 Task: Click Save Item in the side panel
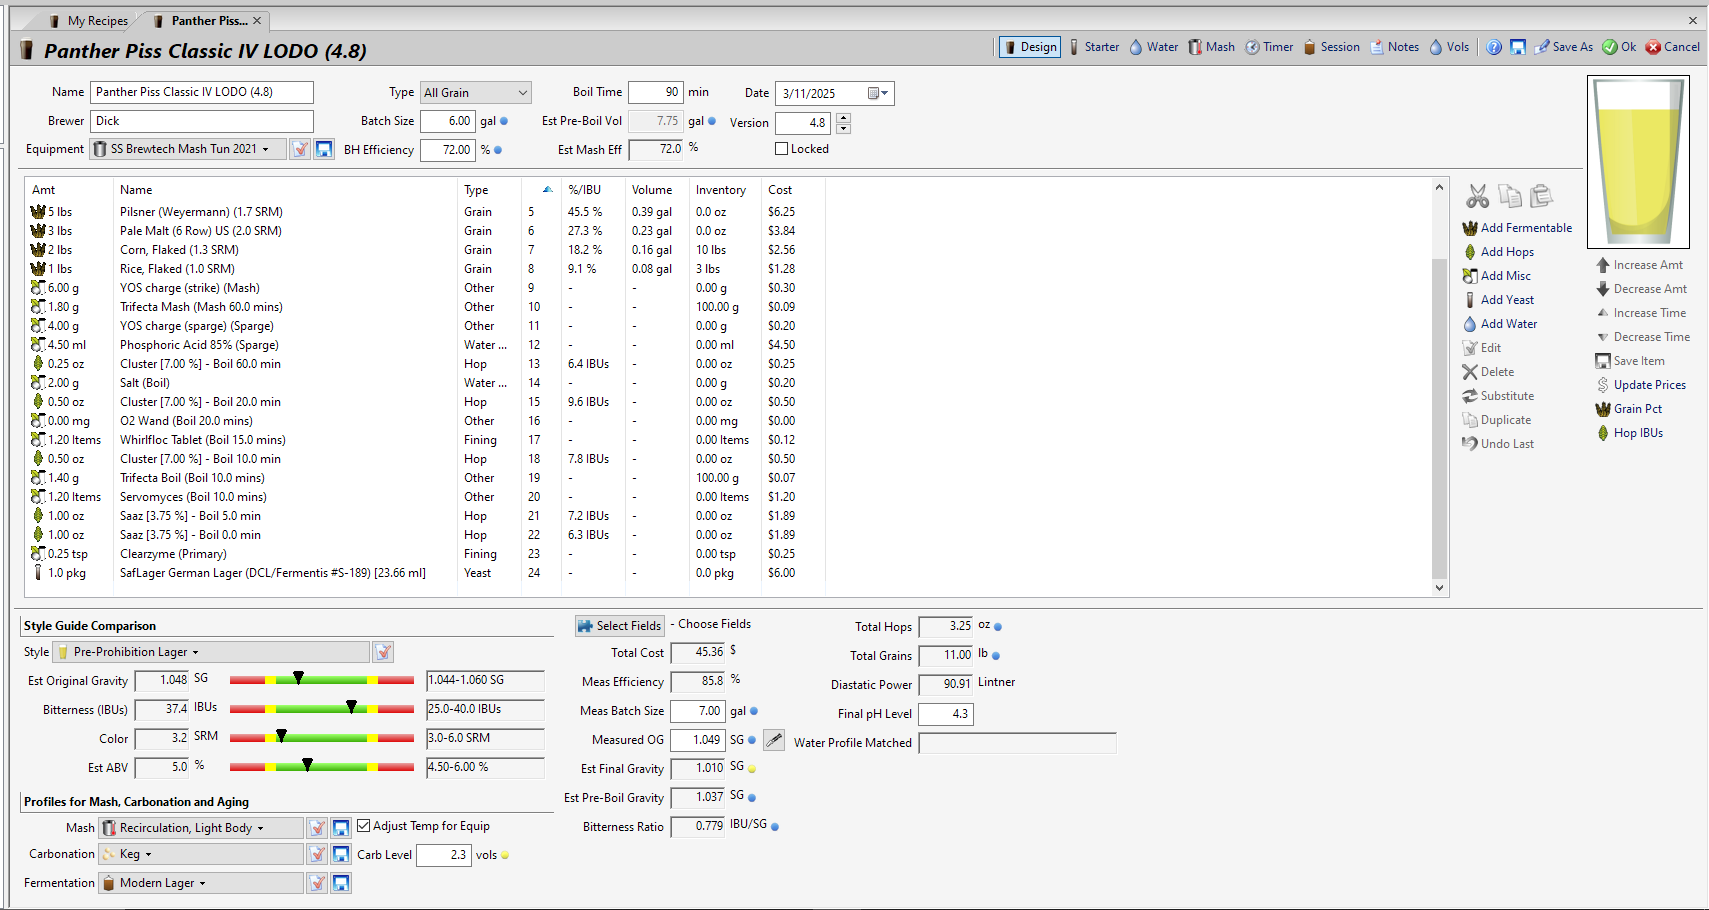pos(1630,361)
